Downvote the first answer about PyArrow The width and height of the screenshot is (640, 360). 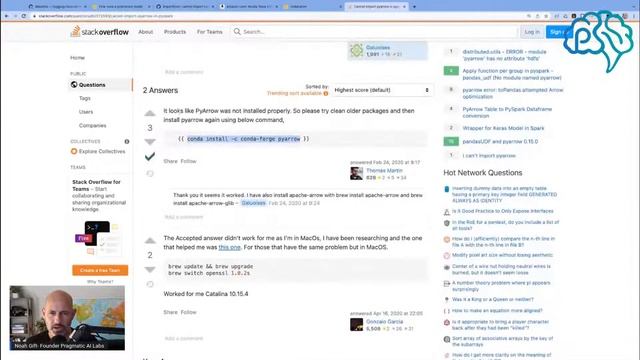[150, 142]
